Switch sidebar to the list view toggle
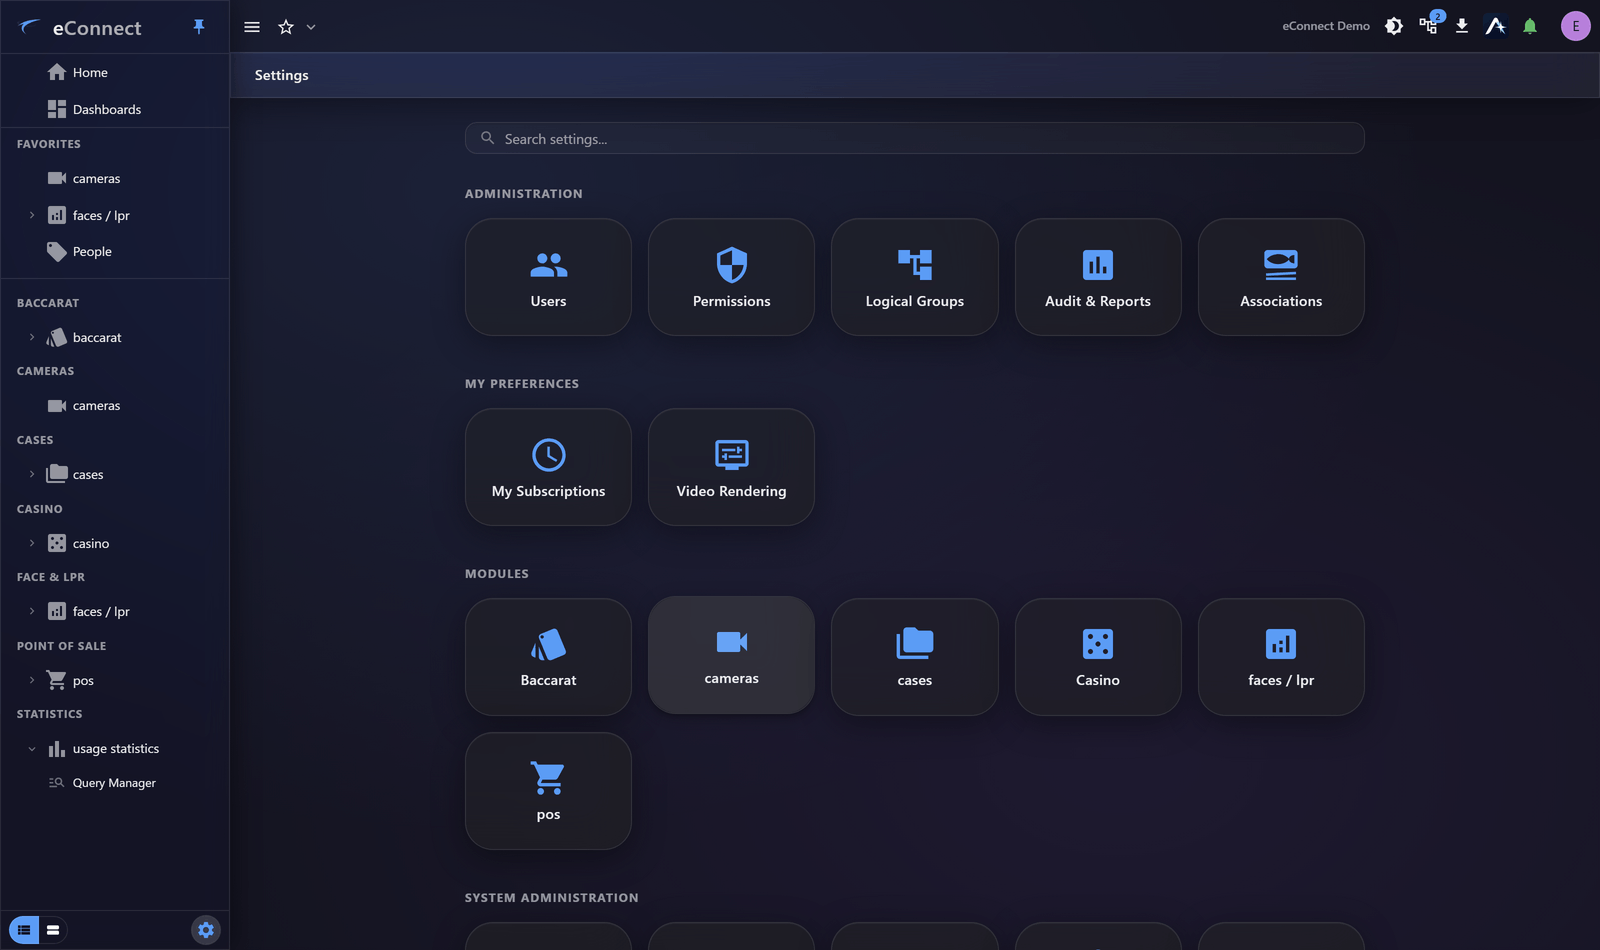The width and height of the screenshot is (1600, 950). coord(24,930)
